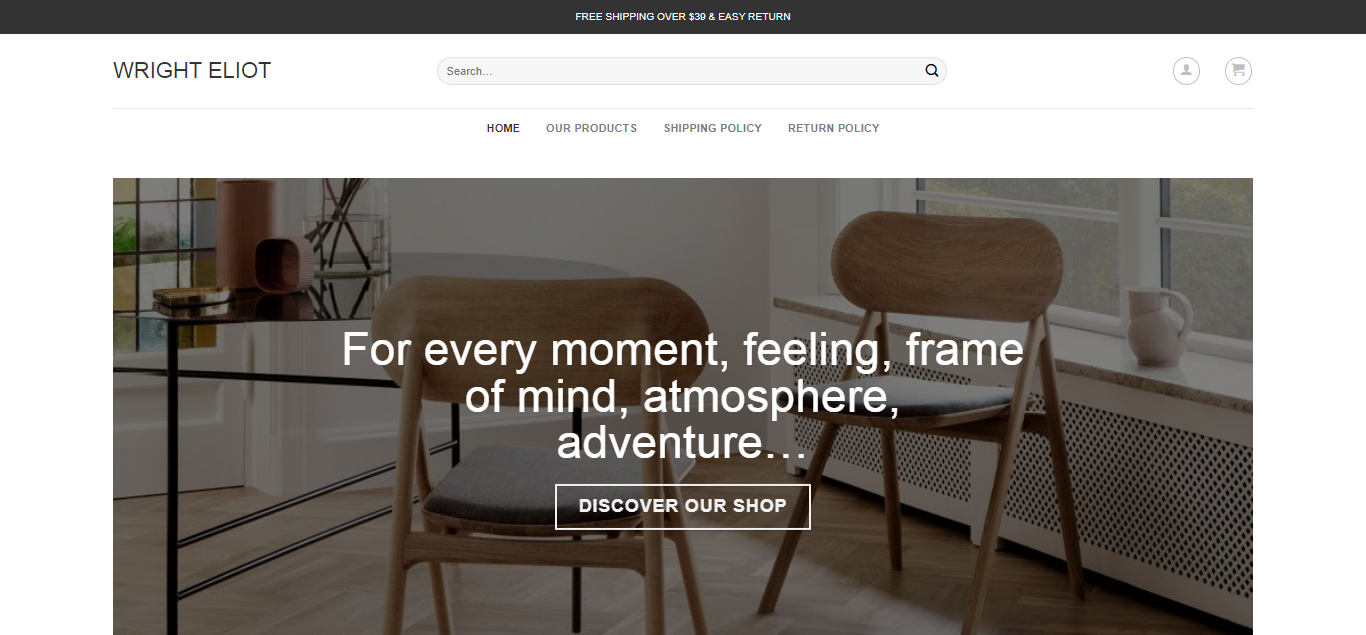Viewport: 1366px width, 635px height.
Task: Open the RETURN POLICY page
Action: point(833,128)
